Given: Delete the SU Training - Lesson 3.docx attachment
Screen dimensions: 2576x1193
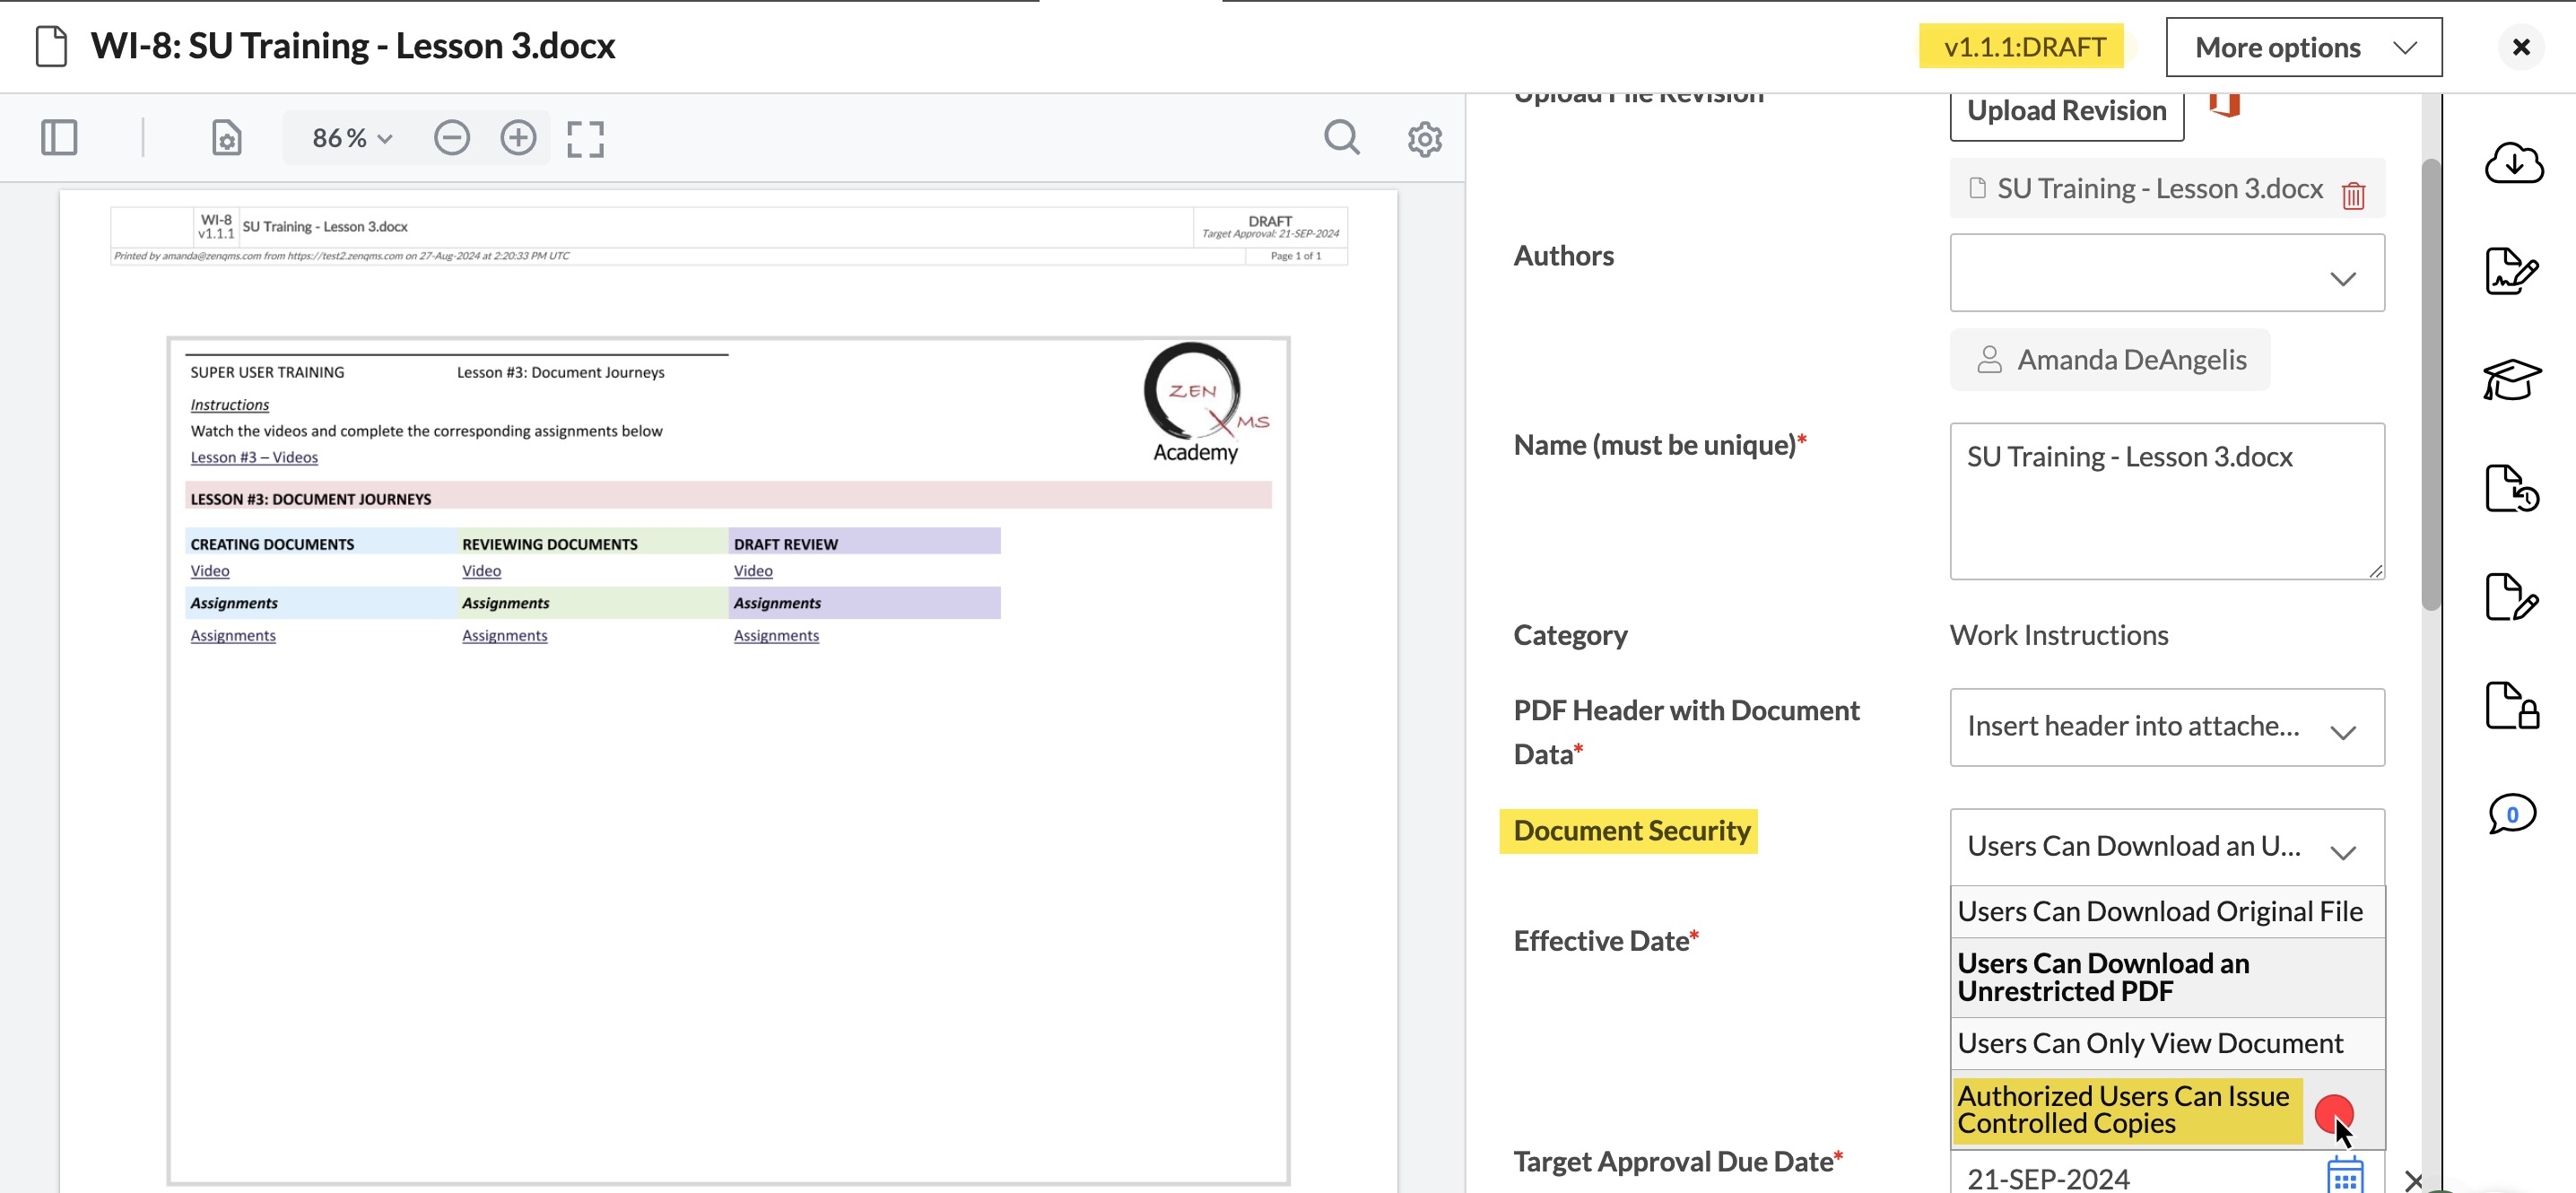Looking at the screenshot, I should tap(2353, 195).
